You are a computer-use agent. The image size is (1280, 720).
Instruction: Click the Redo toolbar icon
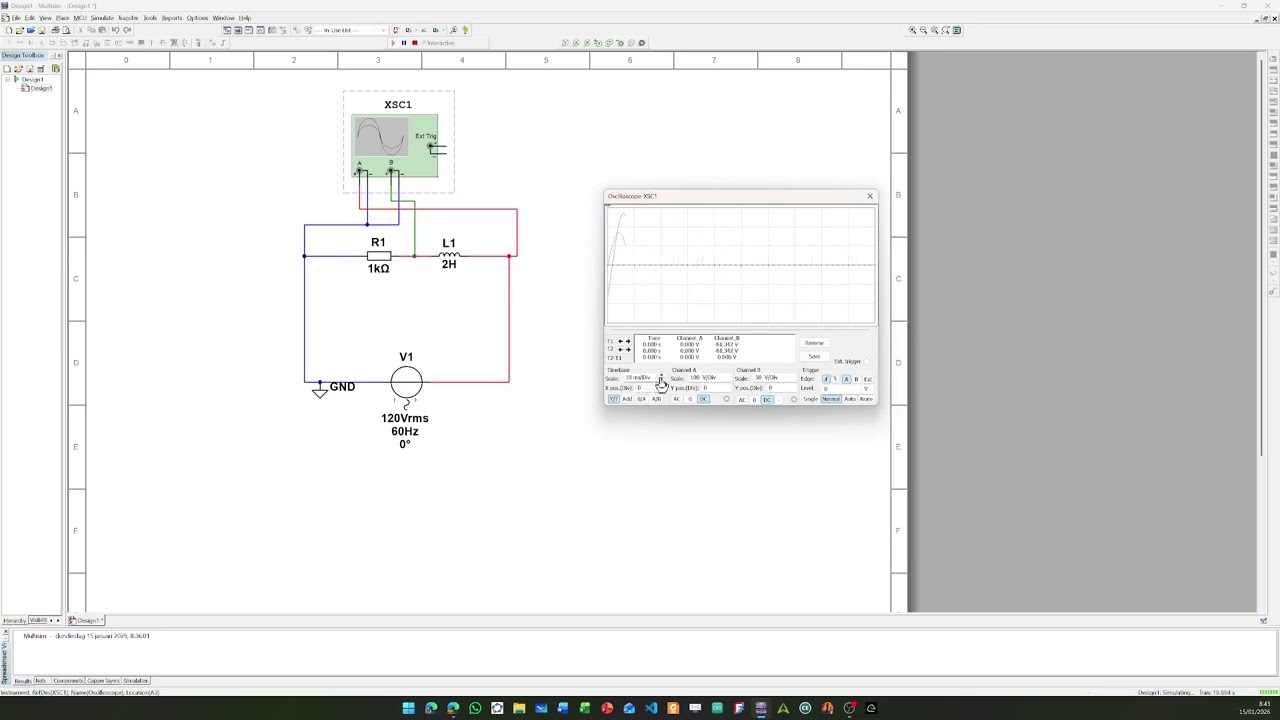point(127,30)
